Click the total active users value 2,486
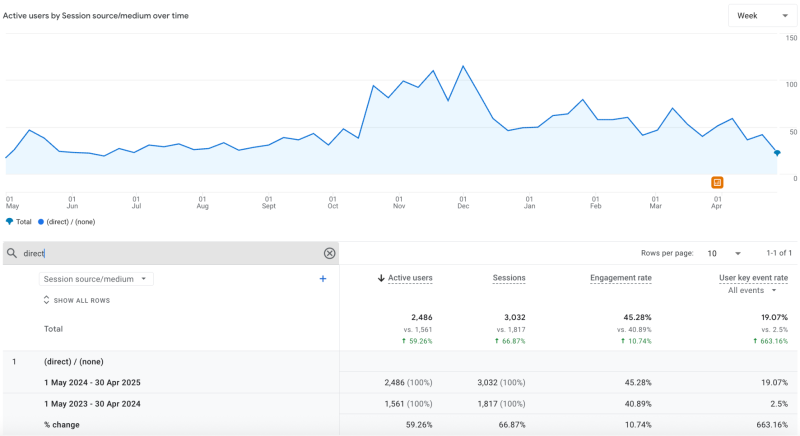This screenshot has width=800, height=436. coord(421,317)
